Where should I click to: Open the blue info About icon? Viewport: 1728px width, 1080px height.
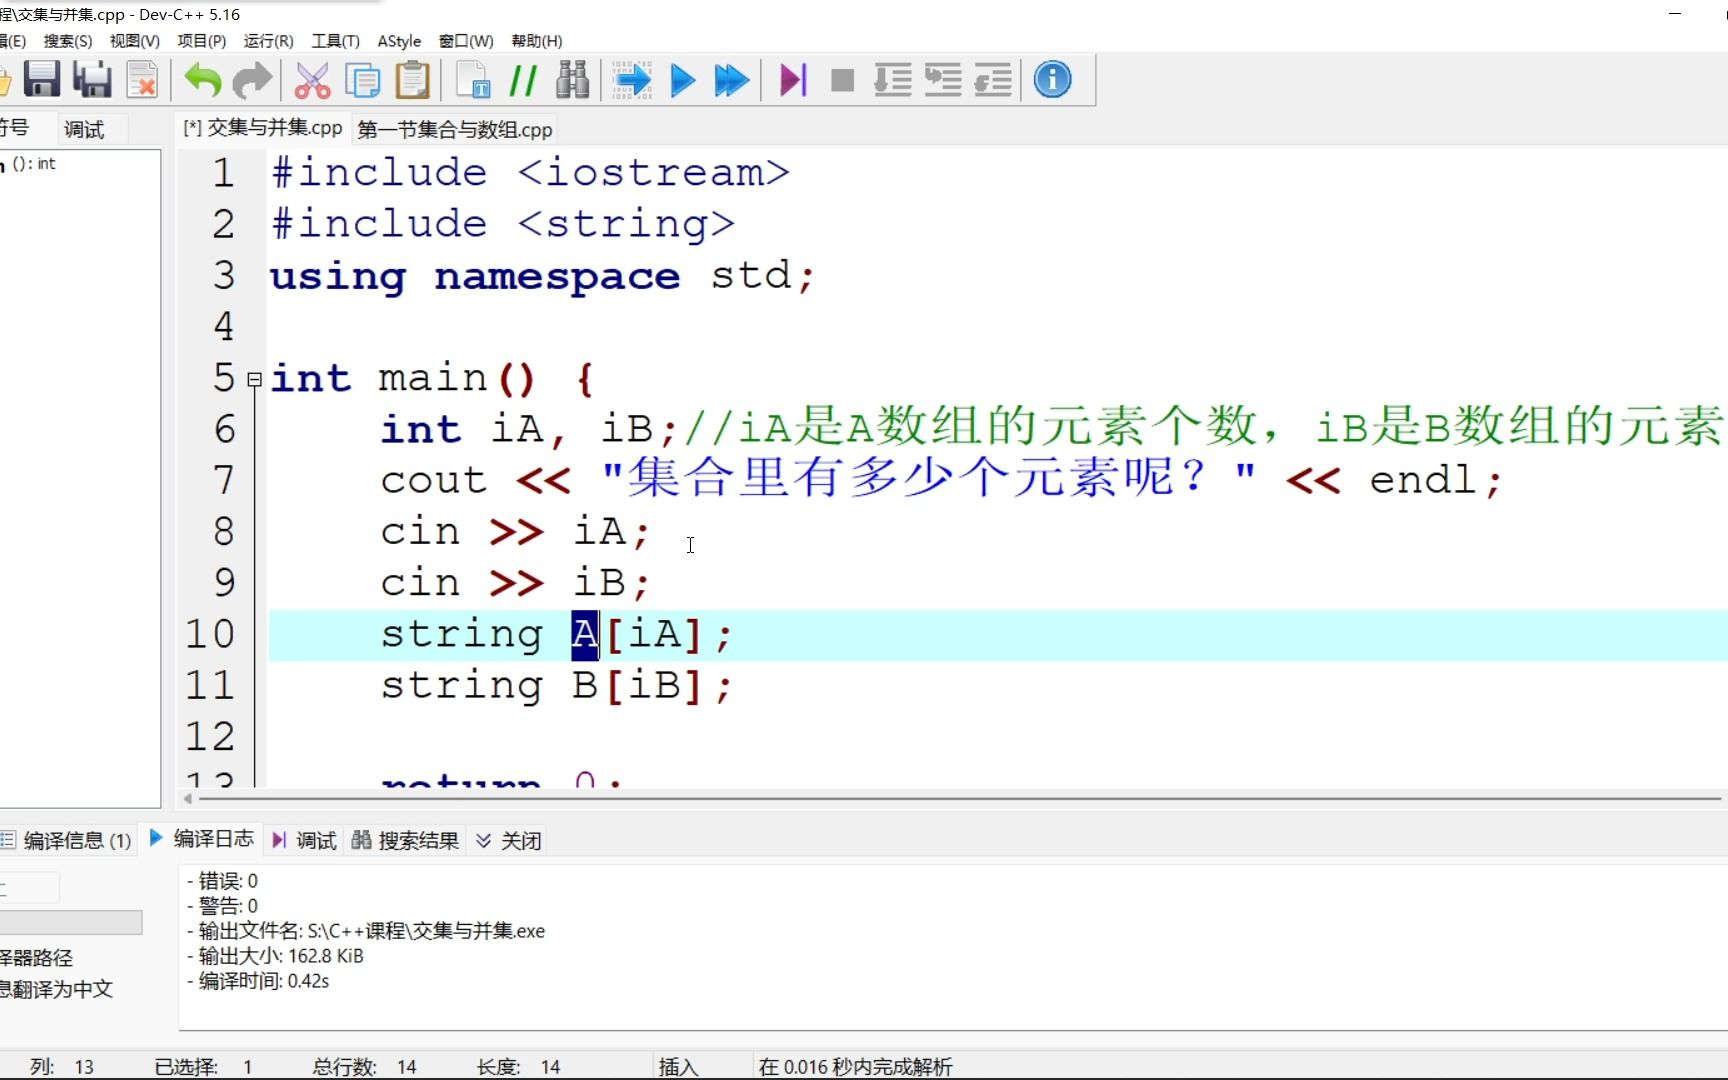coord(1052,80)
